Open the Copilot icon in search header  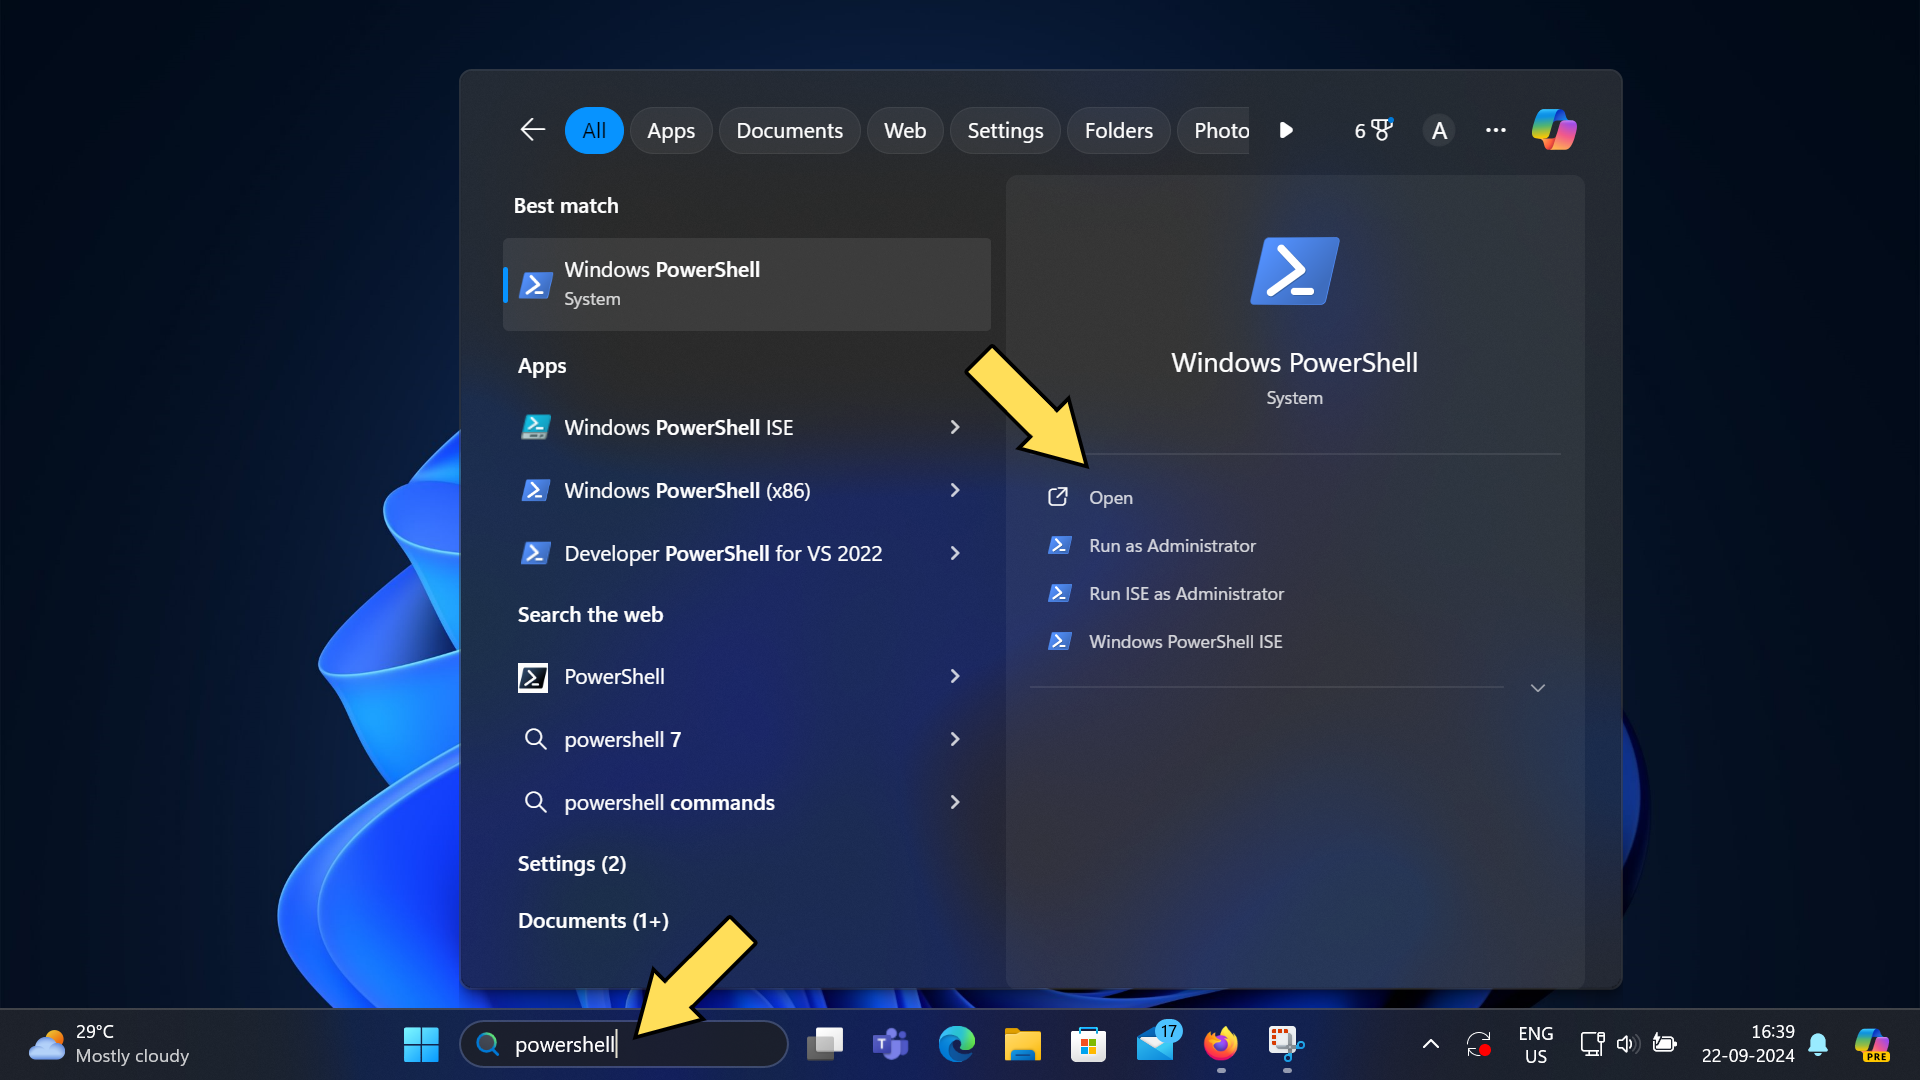click(1553, 130)
